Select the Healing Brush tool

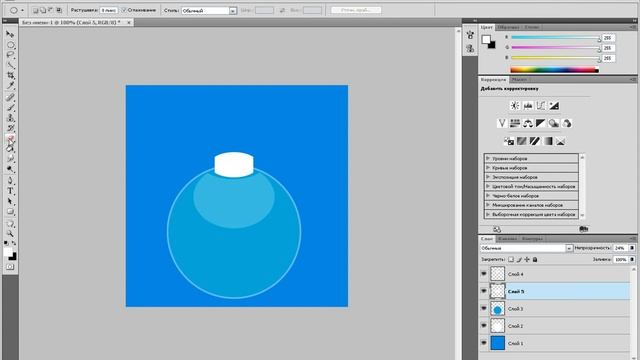pyautogui.click(x=10, y=97)
